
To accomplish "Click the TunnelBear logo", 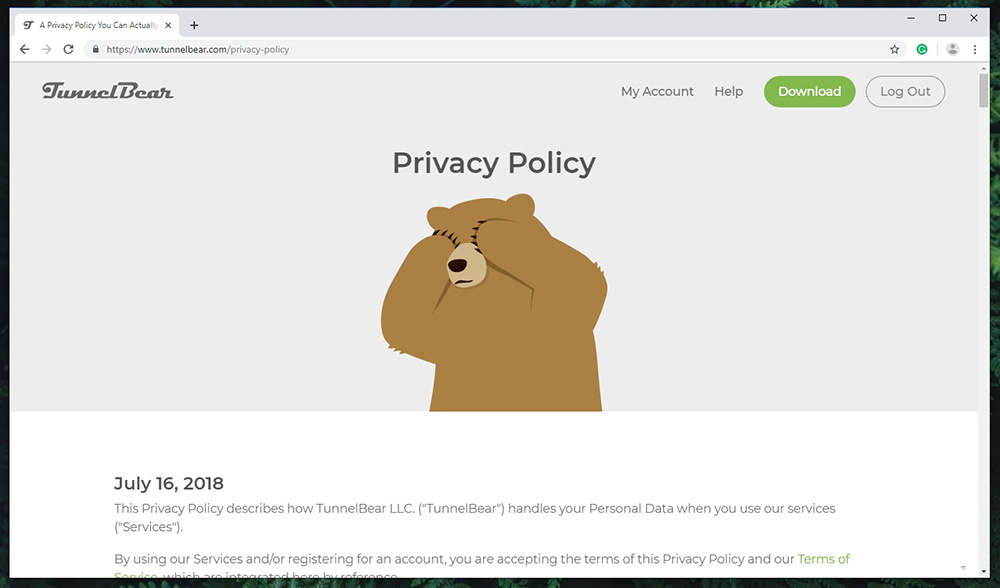I will (108, 91).
